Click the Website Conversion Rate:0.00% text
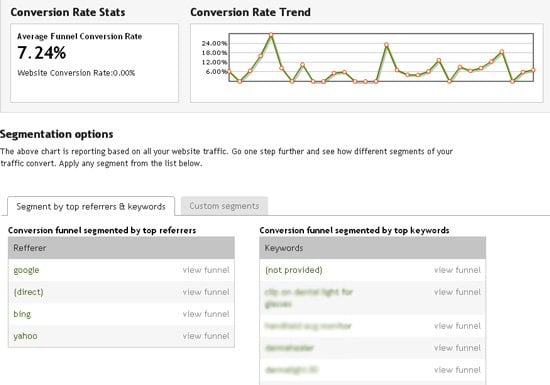The image size is (550, 385). [76, 73]
